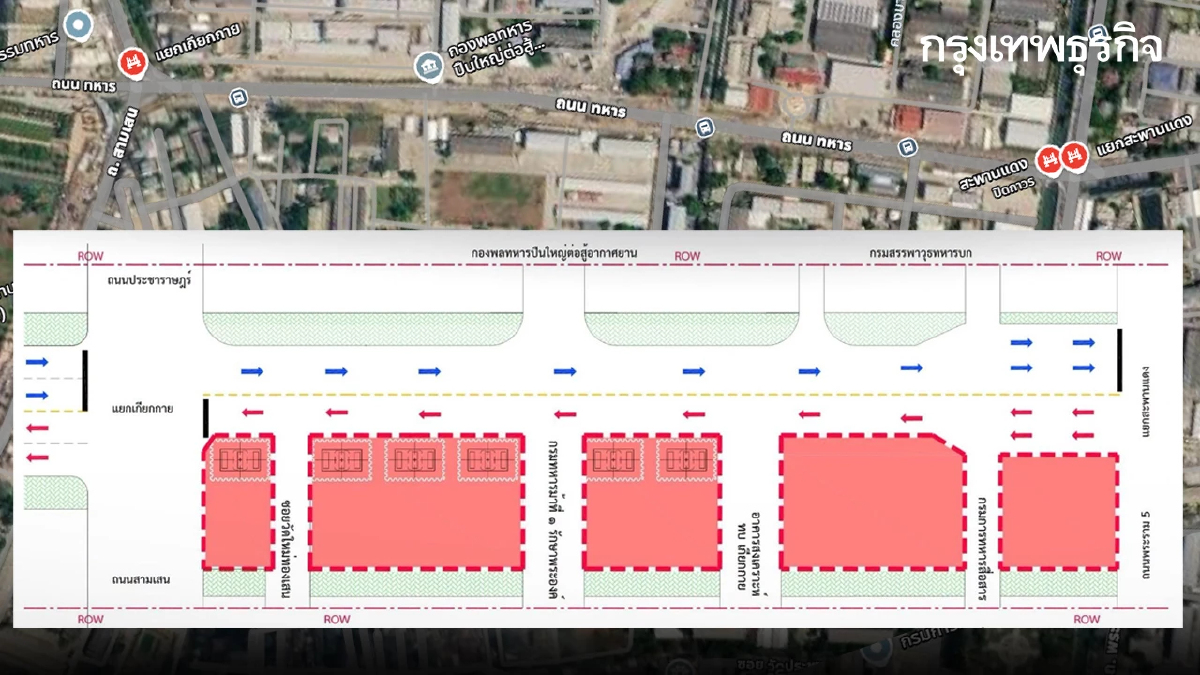Click the red marker at แยกเกียกกาย on map

click(x=131, y=63)
